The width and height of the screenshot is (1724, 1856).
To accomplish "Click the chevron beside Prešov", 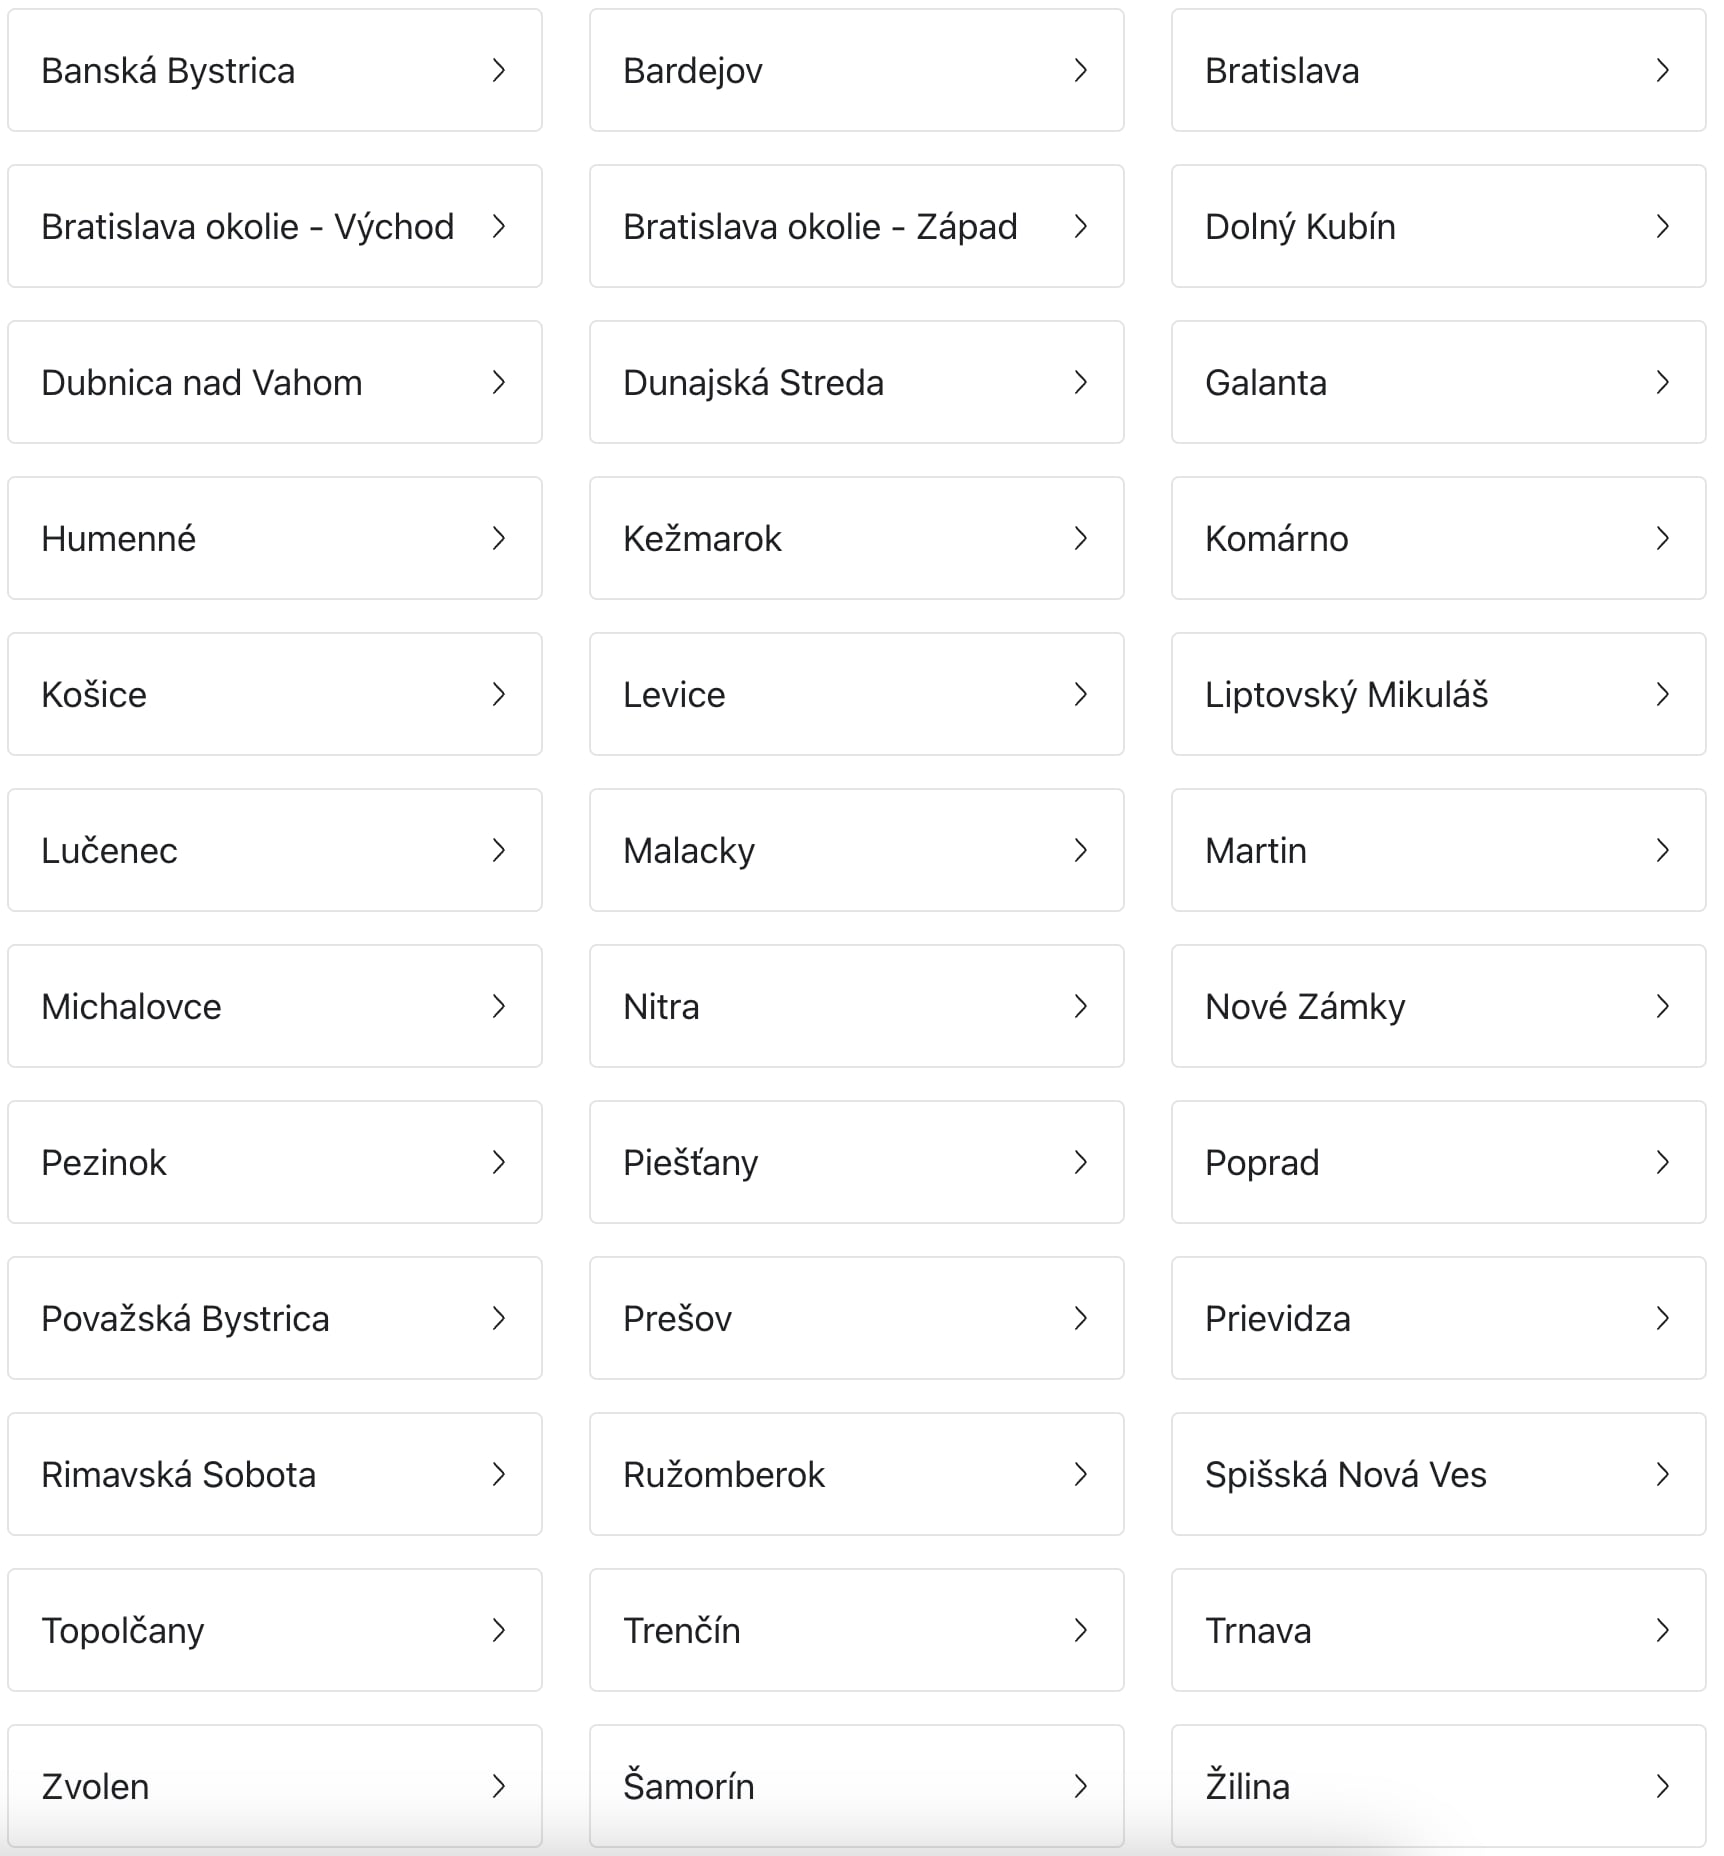I will [1080, 1318].
